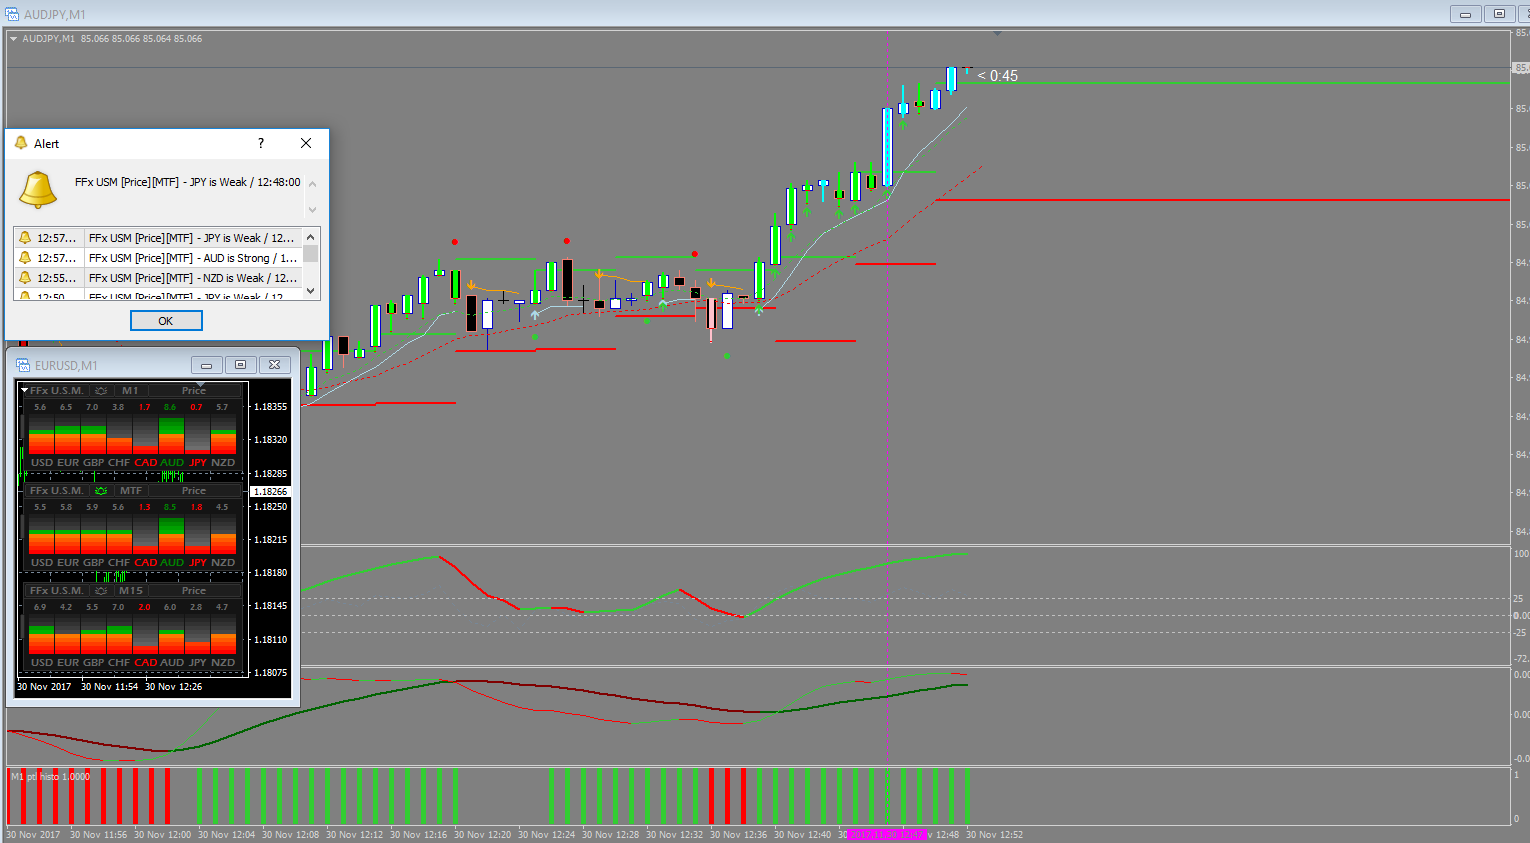Expand the AUDJPY,M1 chart dropdown arrow
The image size is (1530, 843).
click(13, 39)
